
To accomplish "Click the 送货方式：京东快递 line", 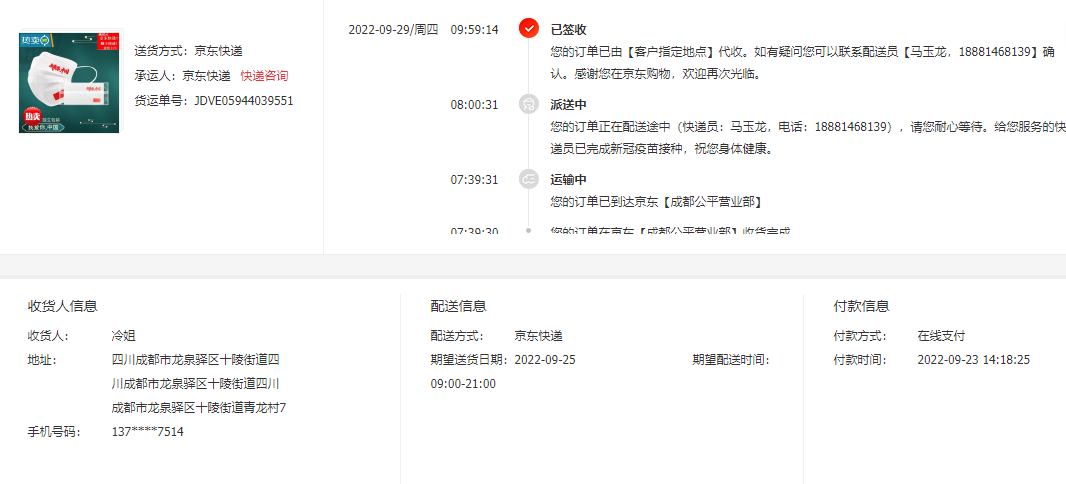I will pyautogui.click(x=188, y=50).
